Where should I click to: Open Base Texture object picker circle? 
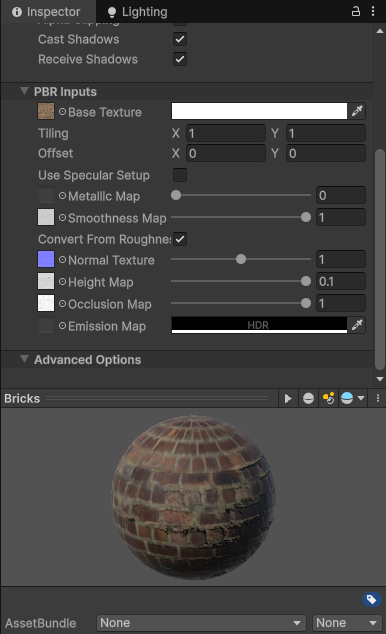(62, 112)
